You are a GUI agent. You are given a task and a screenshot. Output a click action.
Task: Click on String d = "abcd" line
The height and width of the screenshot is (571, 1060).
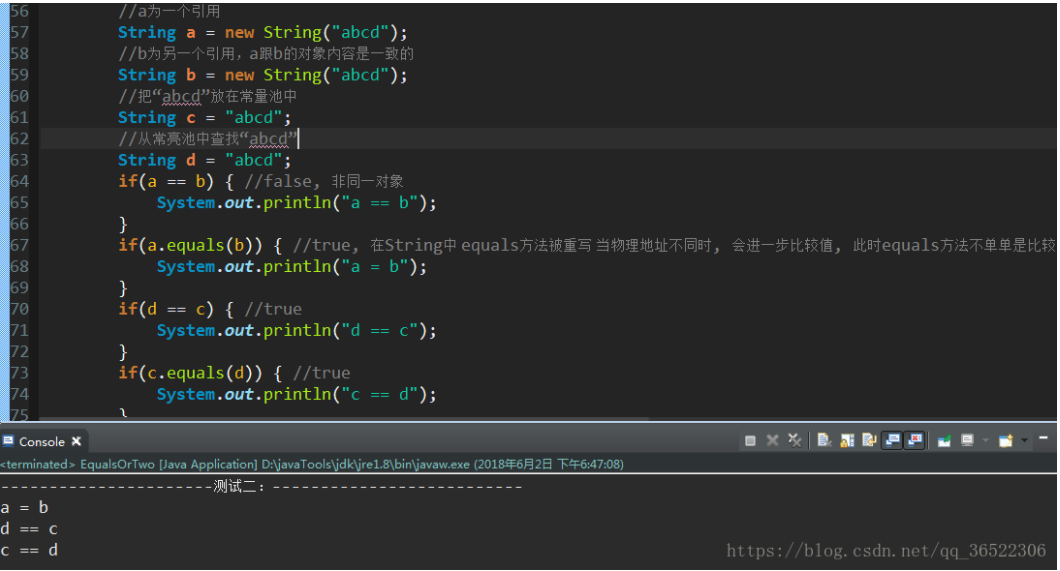click(205, 160)
